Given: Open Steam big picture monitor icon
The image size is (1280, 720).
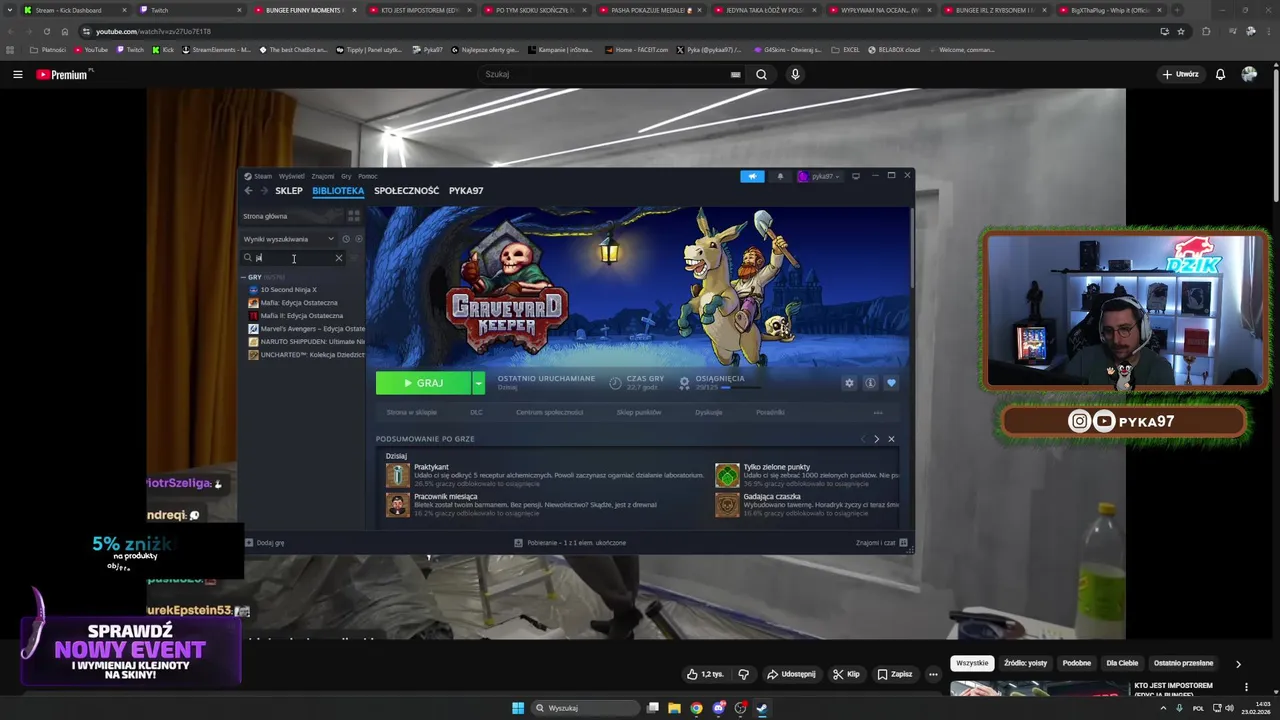Looking at the screenshot, I should coord(855,176).
